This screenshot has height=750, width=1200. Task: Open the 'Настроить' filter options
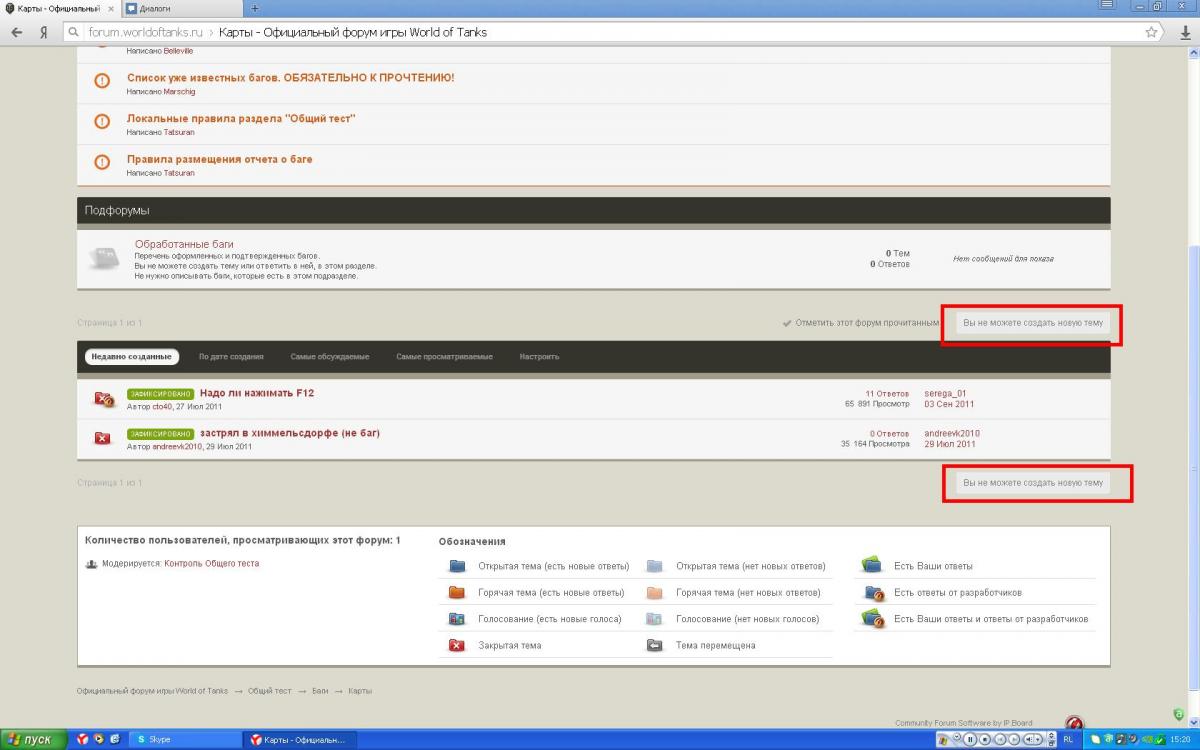[x=539, y=357]
